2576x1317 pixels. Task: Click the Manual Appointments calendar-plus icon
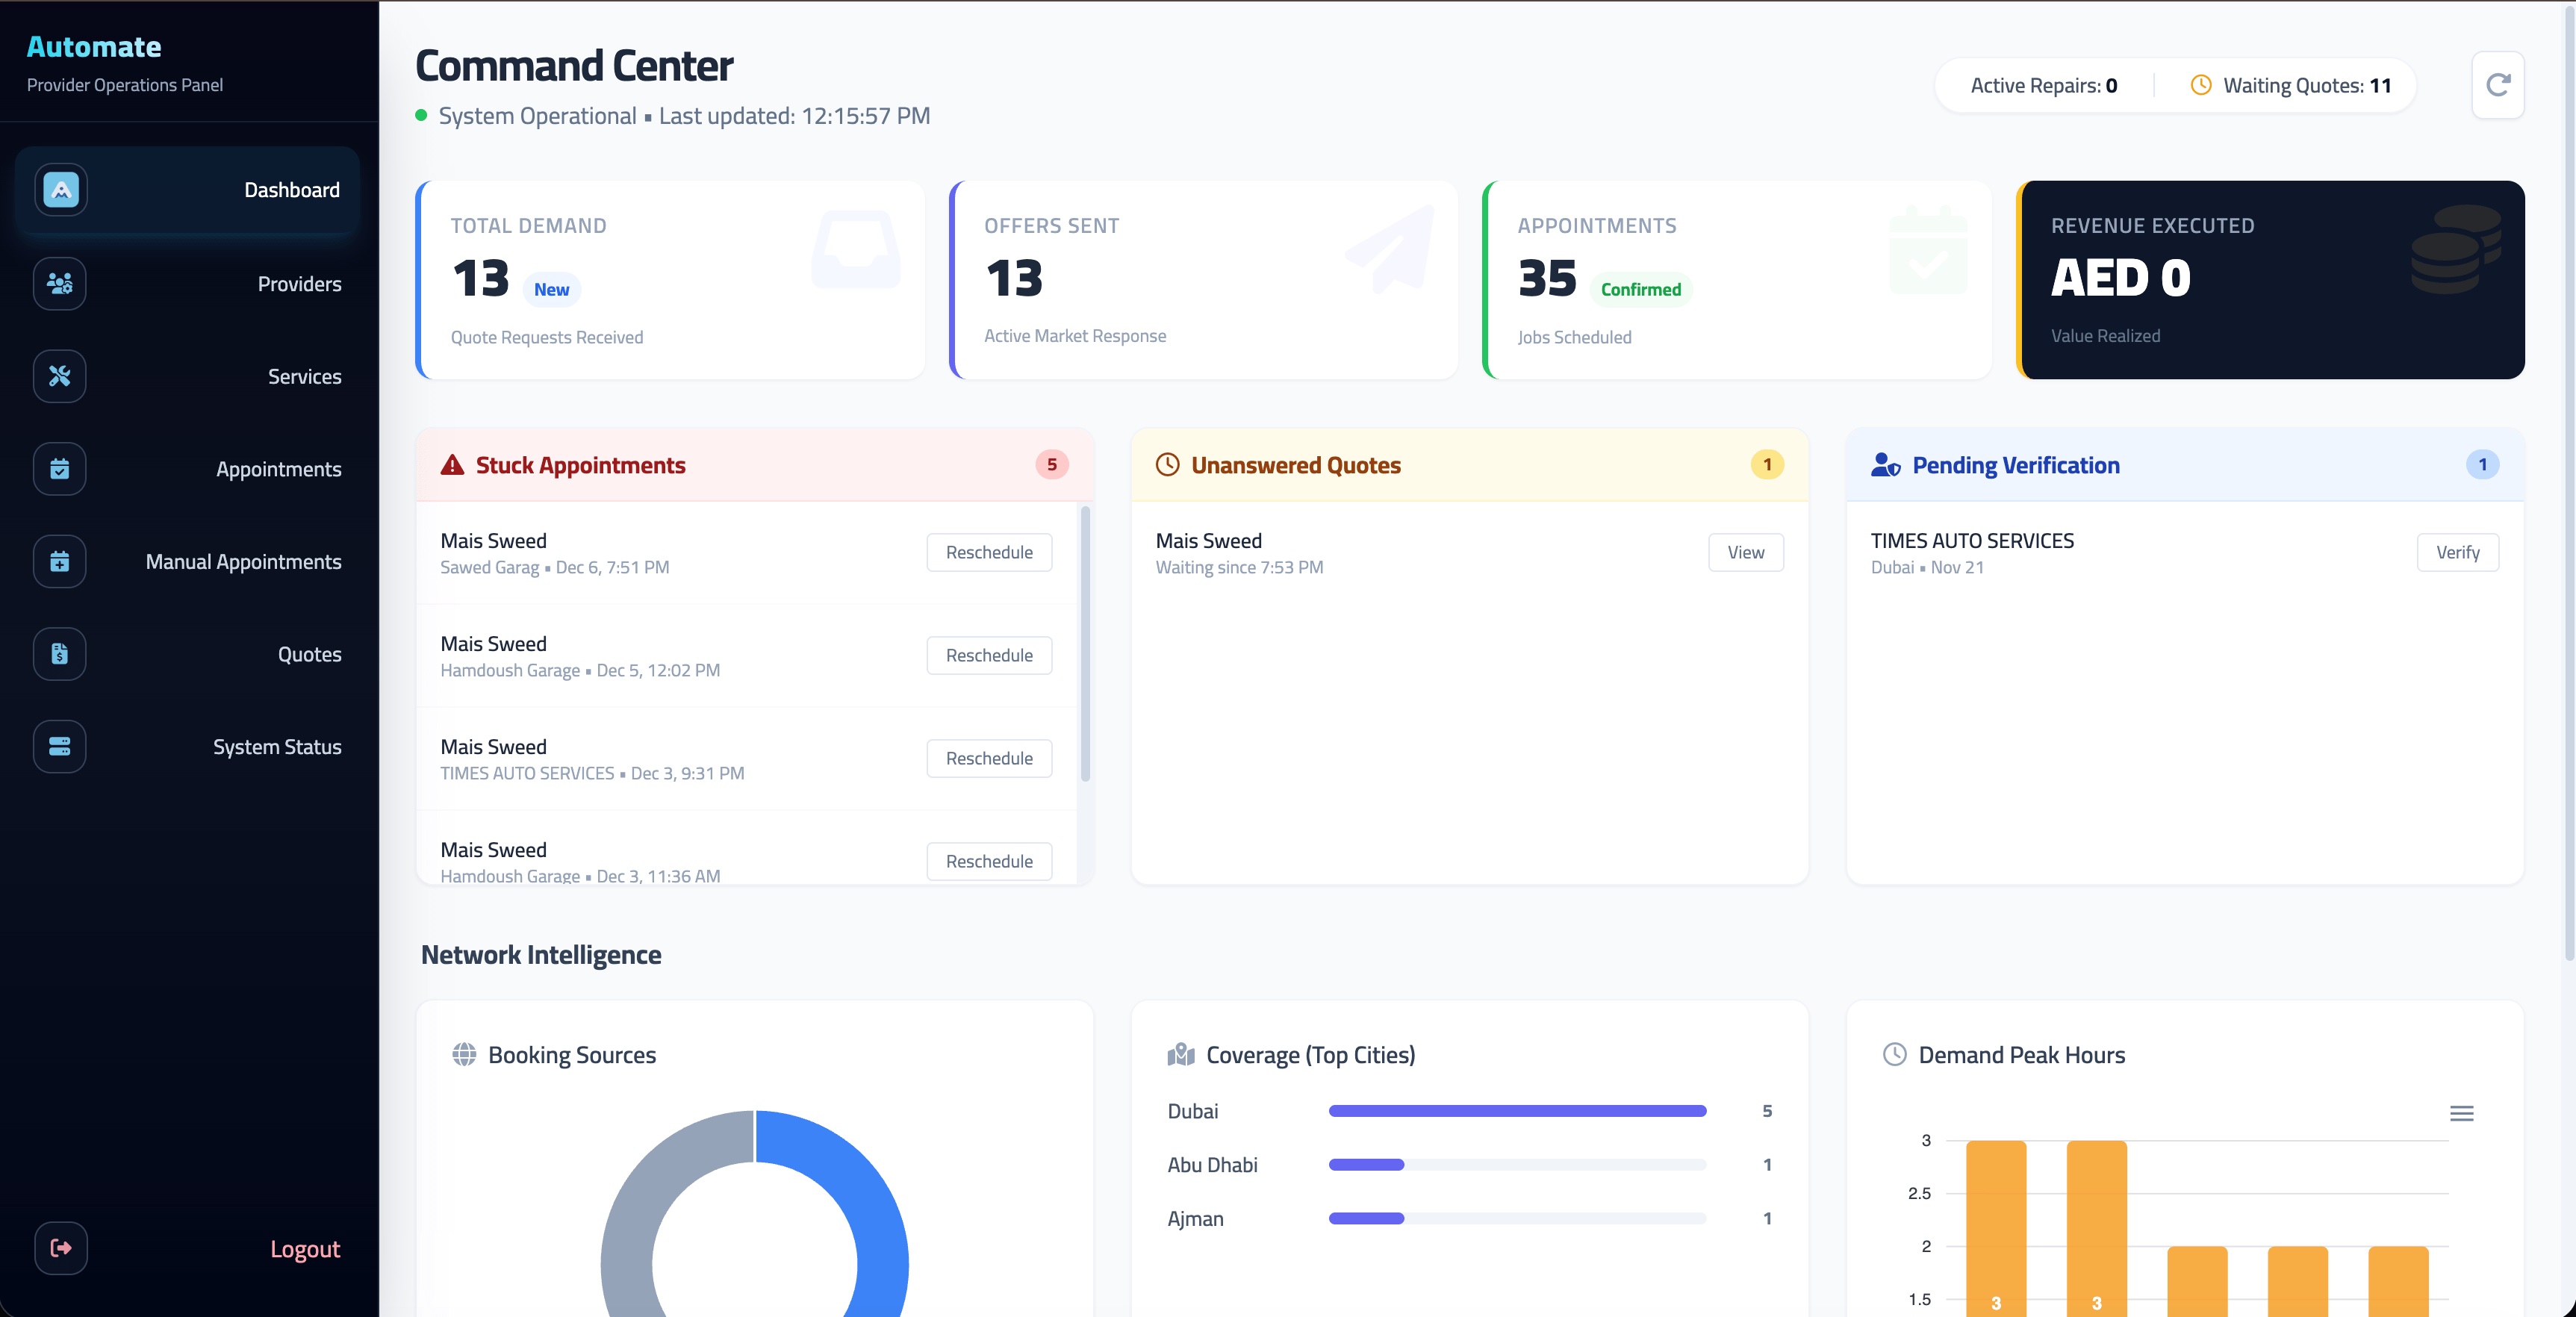pos(60,562)
